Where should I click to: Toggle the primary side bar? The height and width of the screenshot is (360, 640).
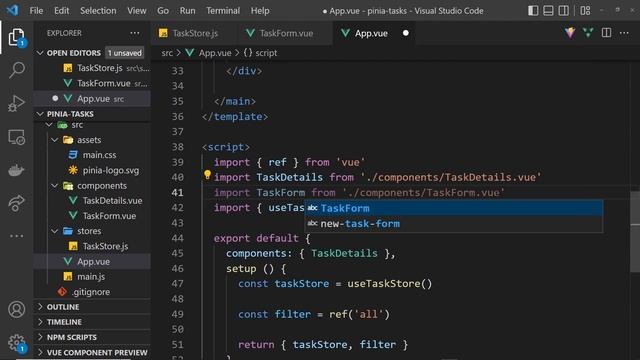(x=533, y=11)
